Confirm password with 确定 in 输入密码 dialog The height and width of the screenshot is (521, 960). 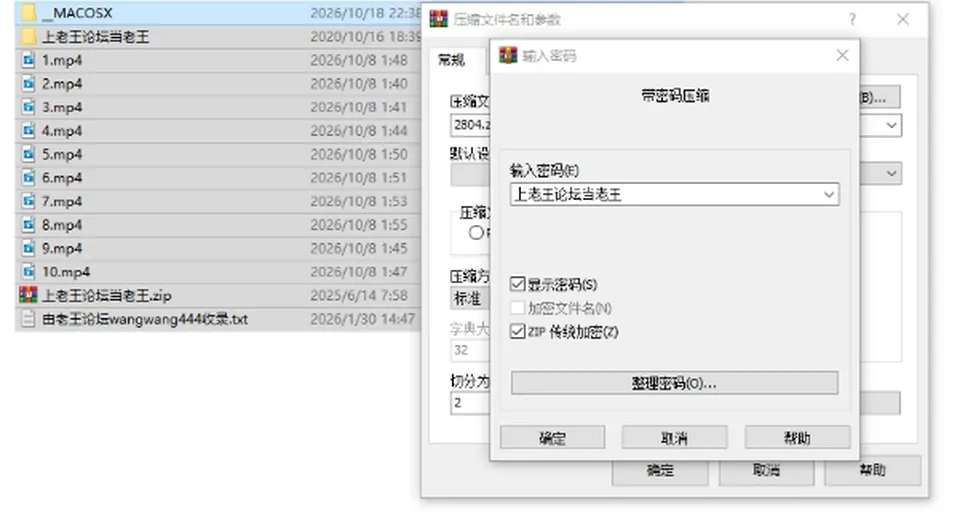tap(552, 438)
